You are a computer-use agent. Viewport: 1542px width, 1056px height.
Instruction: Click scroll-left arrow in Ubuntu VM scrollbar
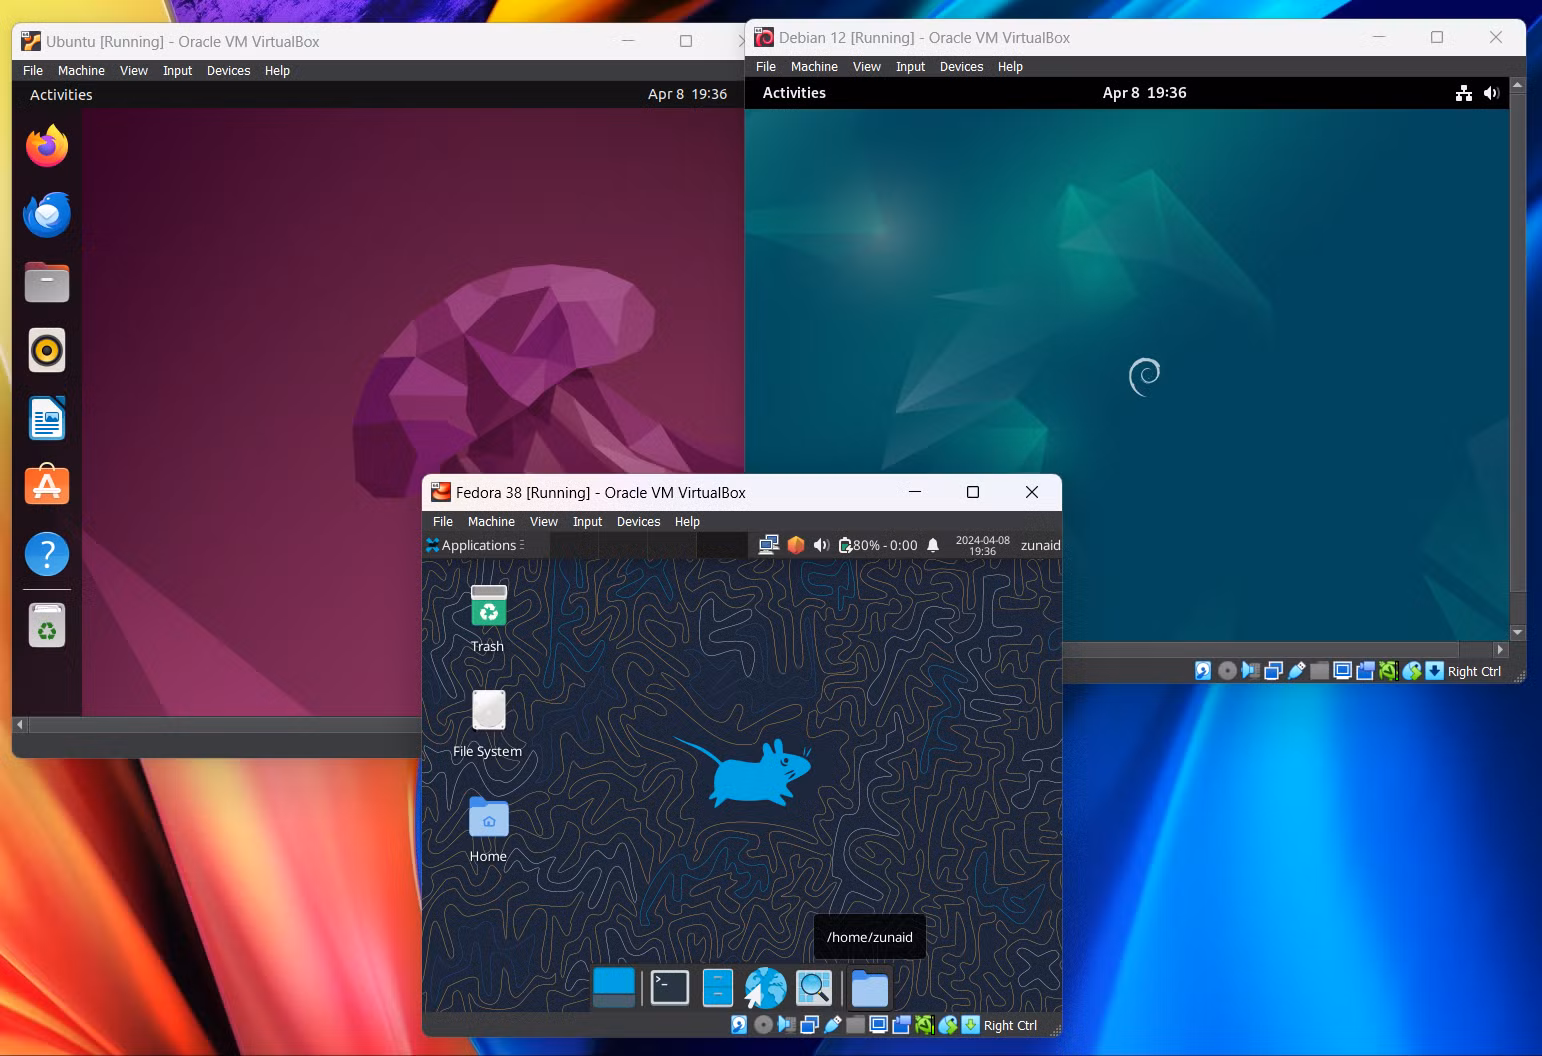click(x=20, y=724)
